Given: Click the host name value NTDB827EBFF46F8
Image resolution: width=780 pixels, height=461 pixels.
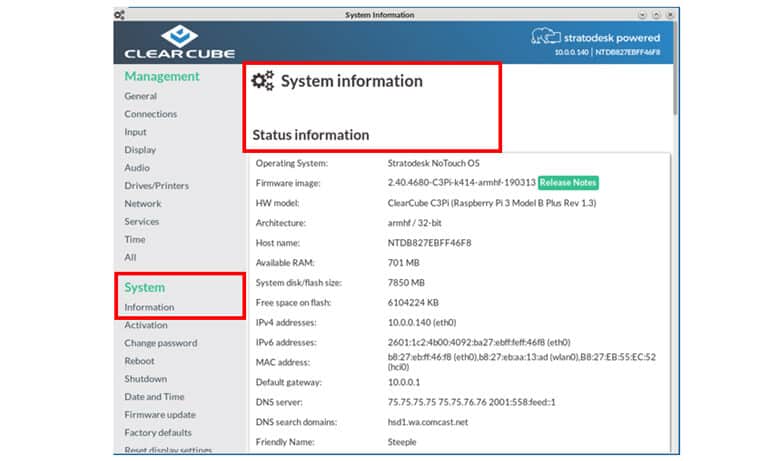Looking at the screenshot, I should click(x=429, y=243).
